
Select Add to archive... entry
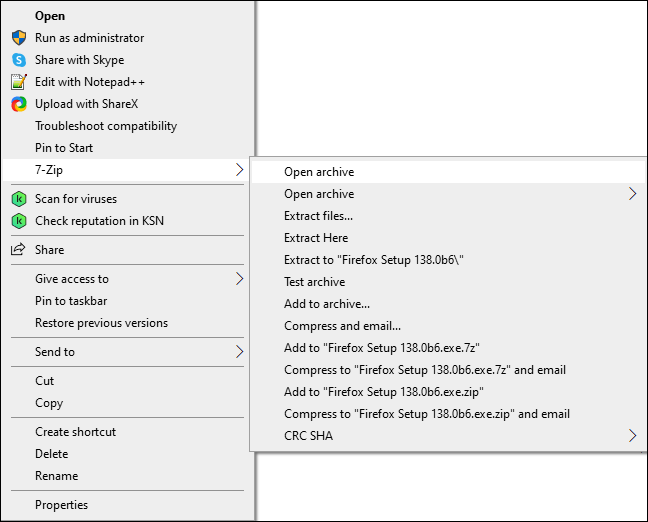327,304
